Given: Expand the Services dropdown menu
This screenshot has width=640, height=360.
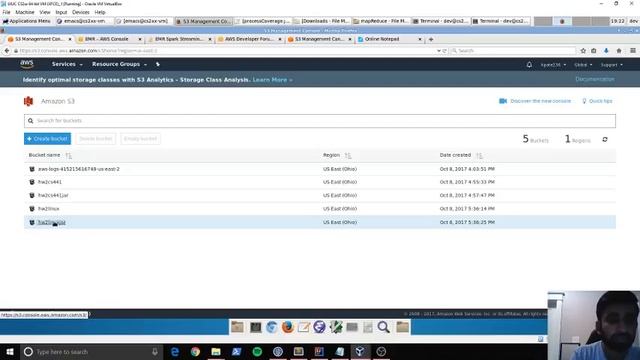Looking at the screenshot, I should 67,64.
